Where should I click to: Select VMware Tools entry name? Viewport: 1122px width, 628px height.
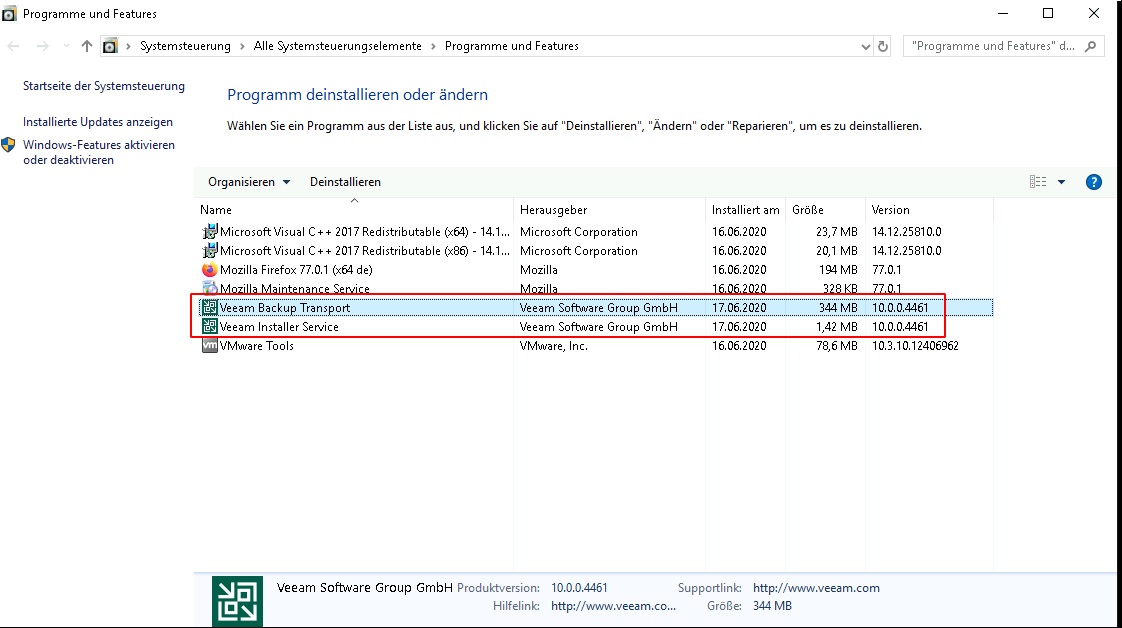click(x=257, y=345)
